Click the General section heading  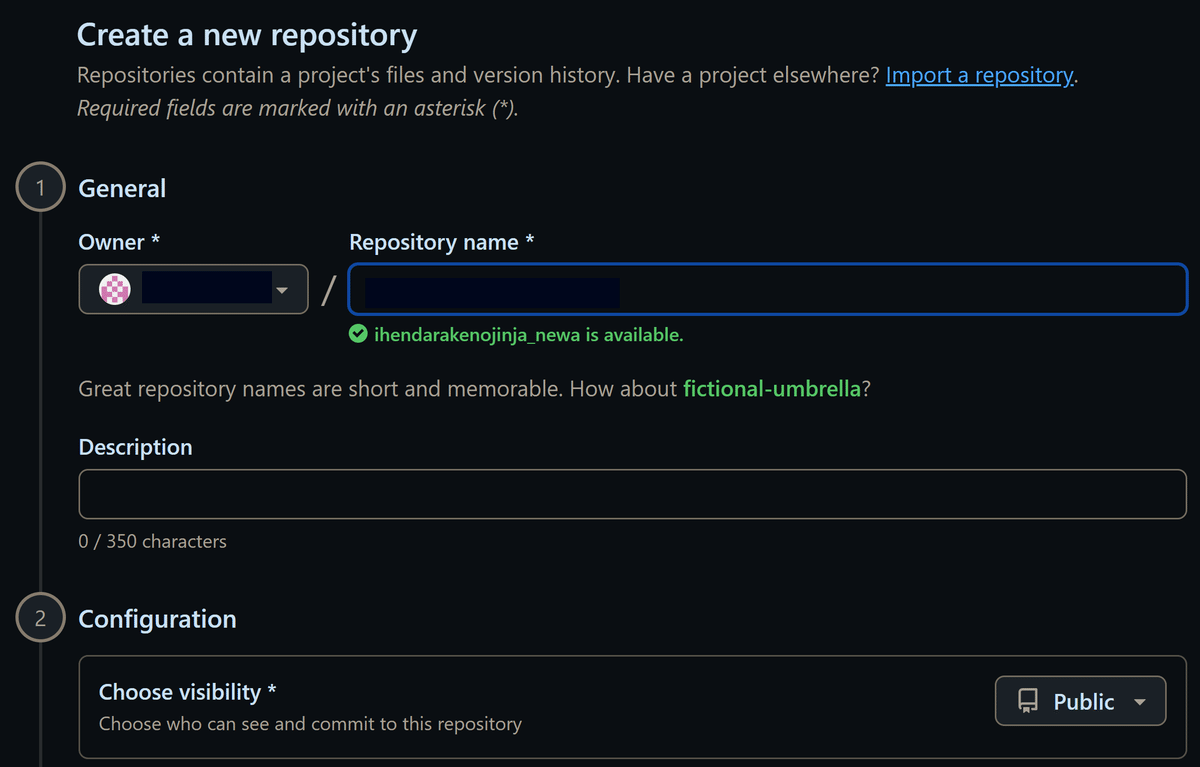[121, 187]
